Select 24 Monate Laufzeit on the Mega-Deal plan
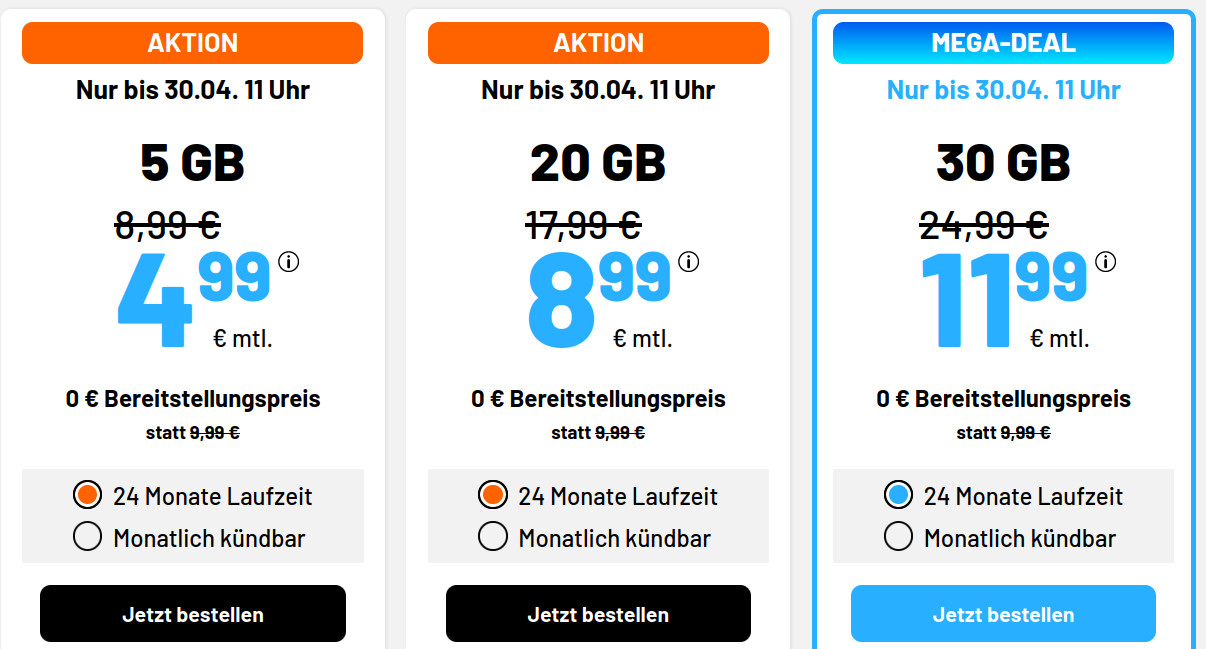The image size is (1206, 649). pos(897,496)
